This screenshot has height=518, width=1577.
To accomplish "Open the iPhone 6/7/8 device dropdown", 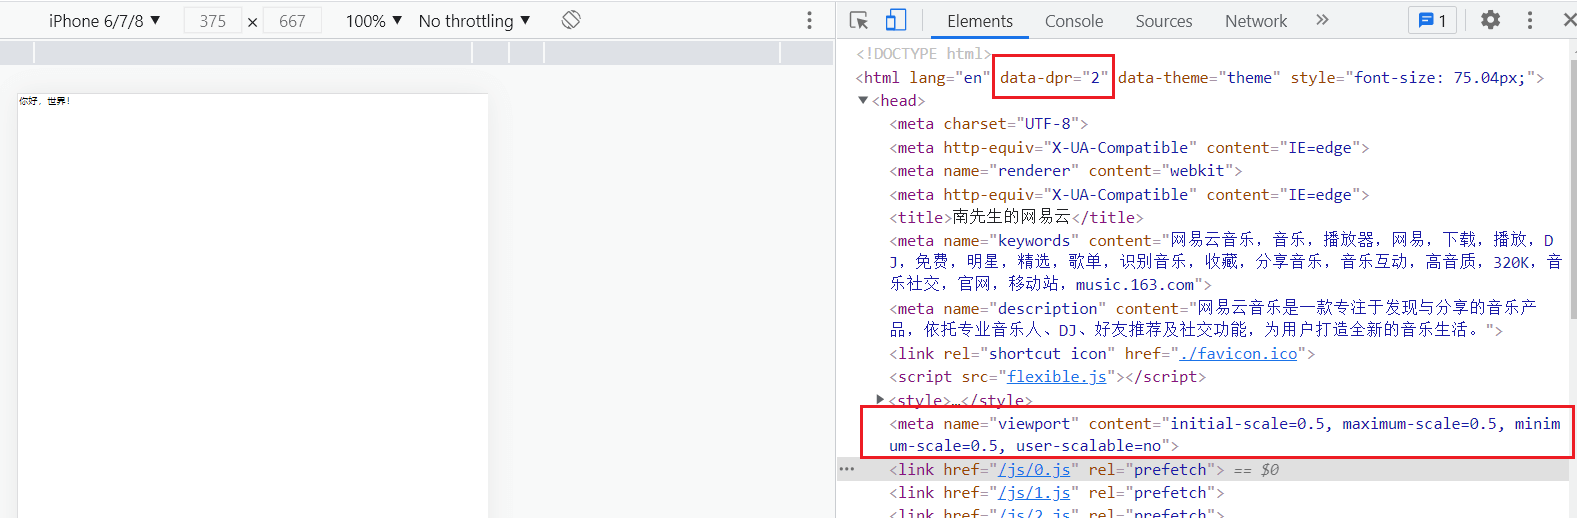I will (104, 21).
